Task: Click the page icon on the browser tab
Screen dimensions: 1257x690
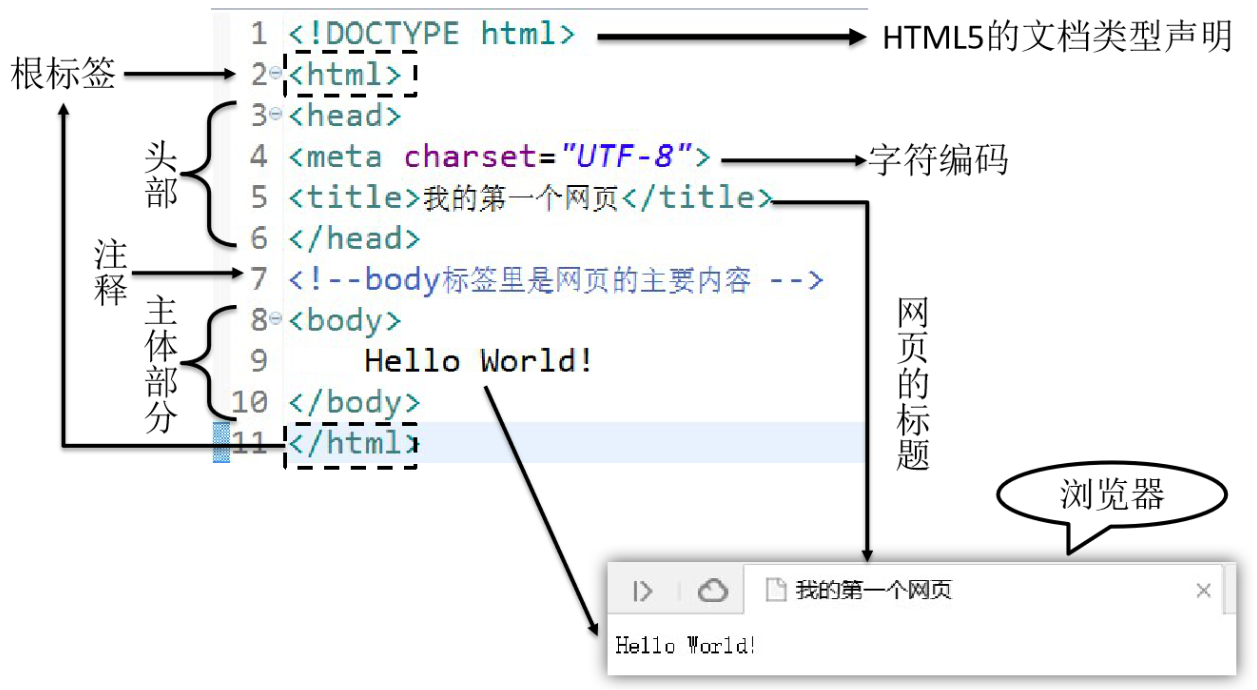Action: [x=775, y=591]
